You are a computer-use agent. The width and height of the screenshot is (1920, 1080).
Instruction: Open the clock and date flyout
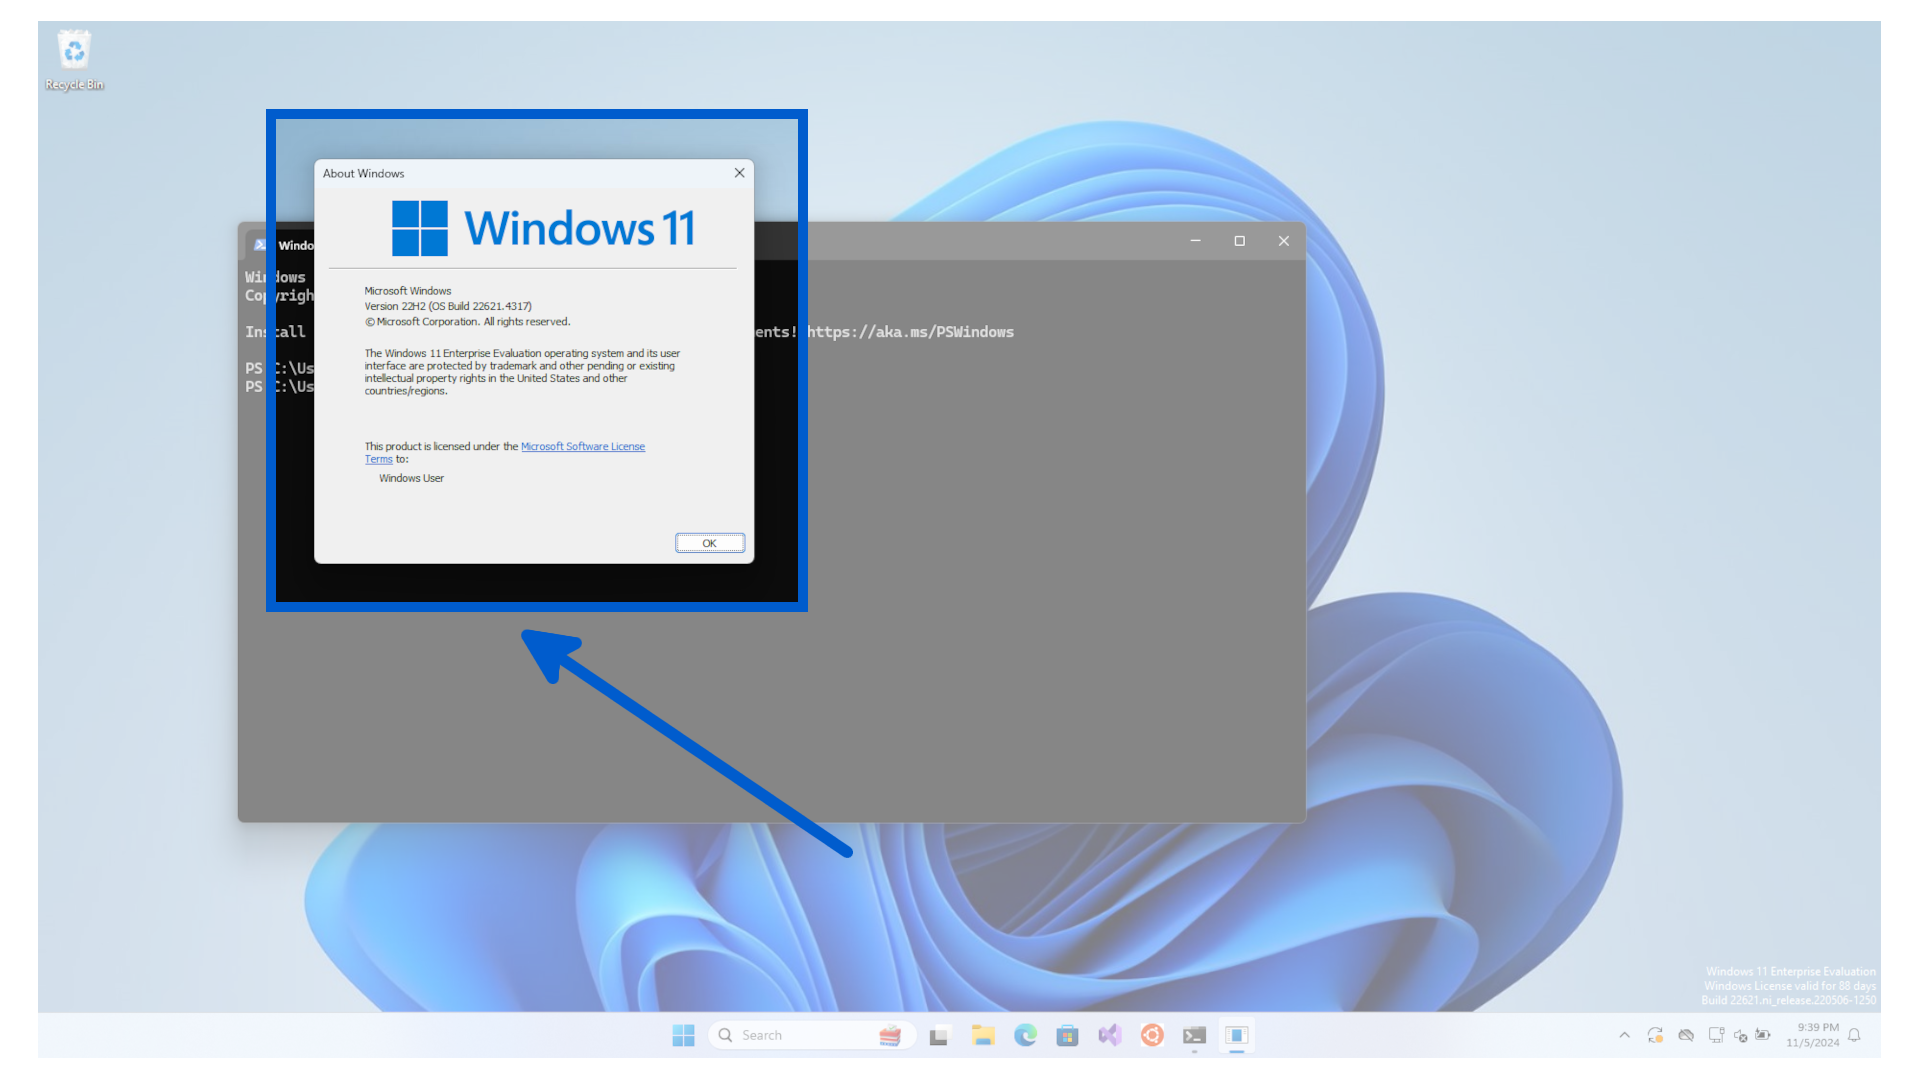tap(1812, 1035)
